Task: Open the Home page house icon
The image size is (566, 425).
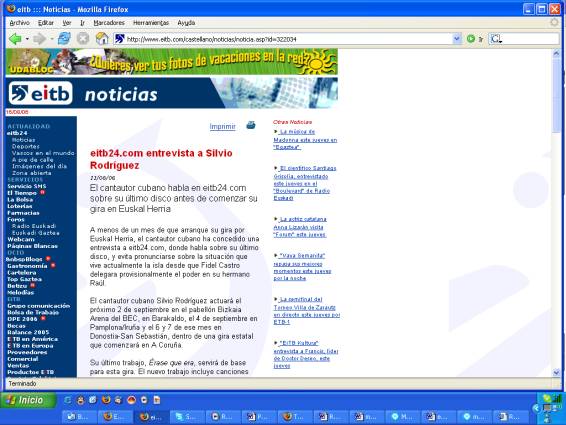Action: [x=102, y=38]
